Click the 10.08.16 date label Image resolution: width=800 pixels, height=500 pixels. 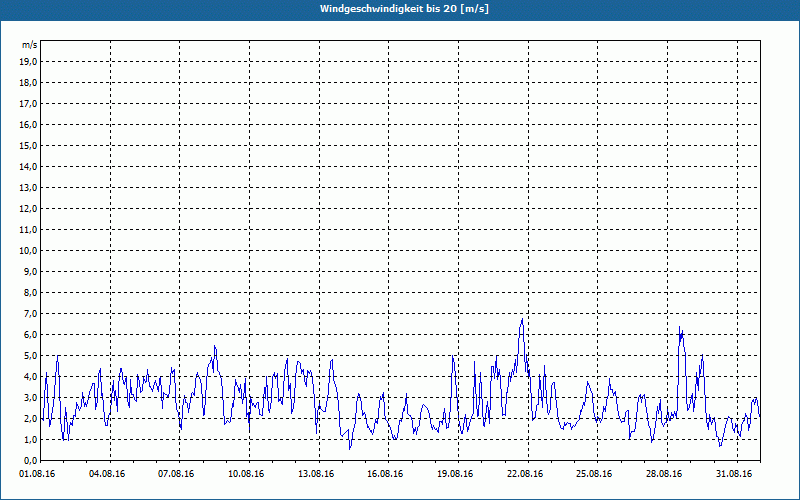pos(246,474)
